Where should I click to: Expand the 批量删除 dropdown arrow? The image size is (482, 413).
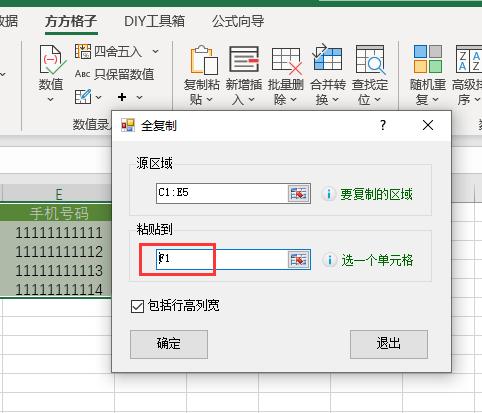click(x=293, y=99)
